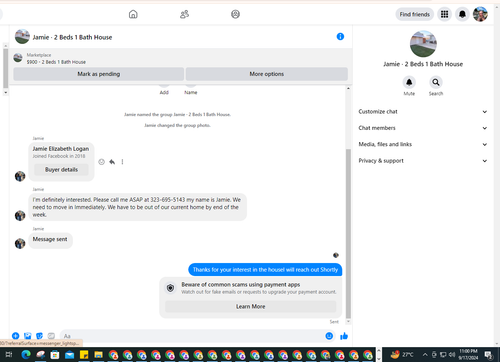
Task: Expand Media, files and links section
Action: (x=423, y=144)
